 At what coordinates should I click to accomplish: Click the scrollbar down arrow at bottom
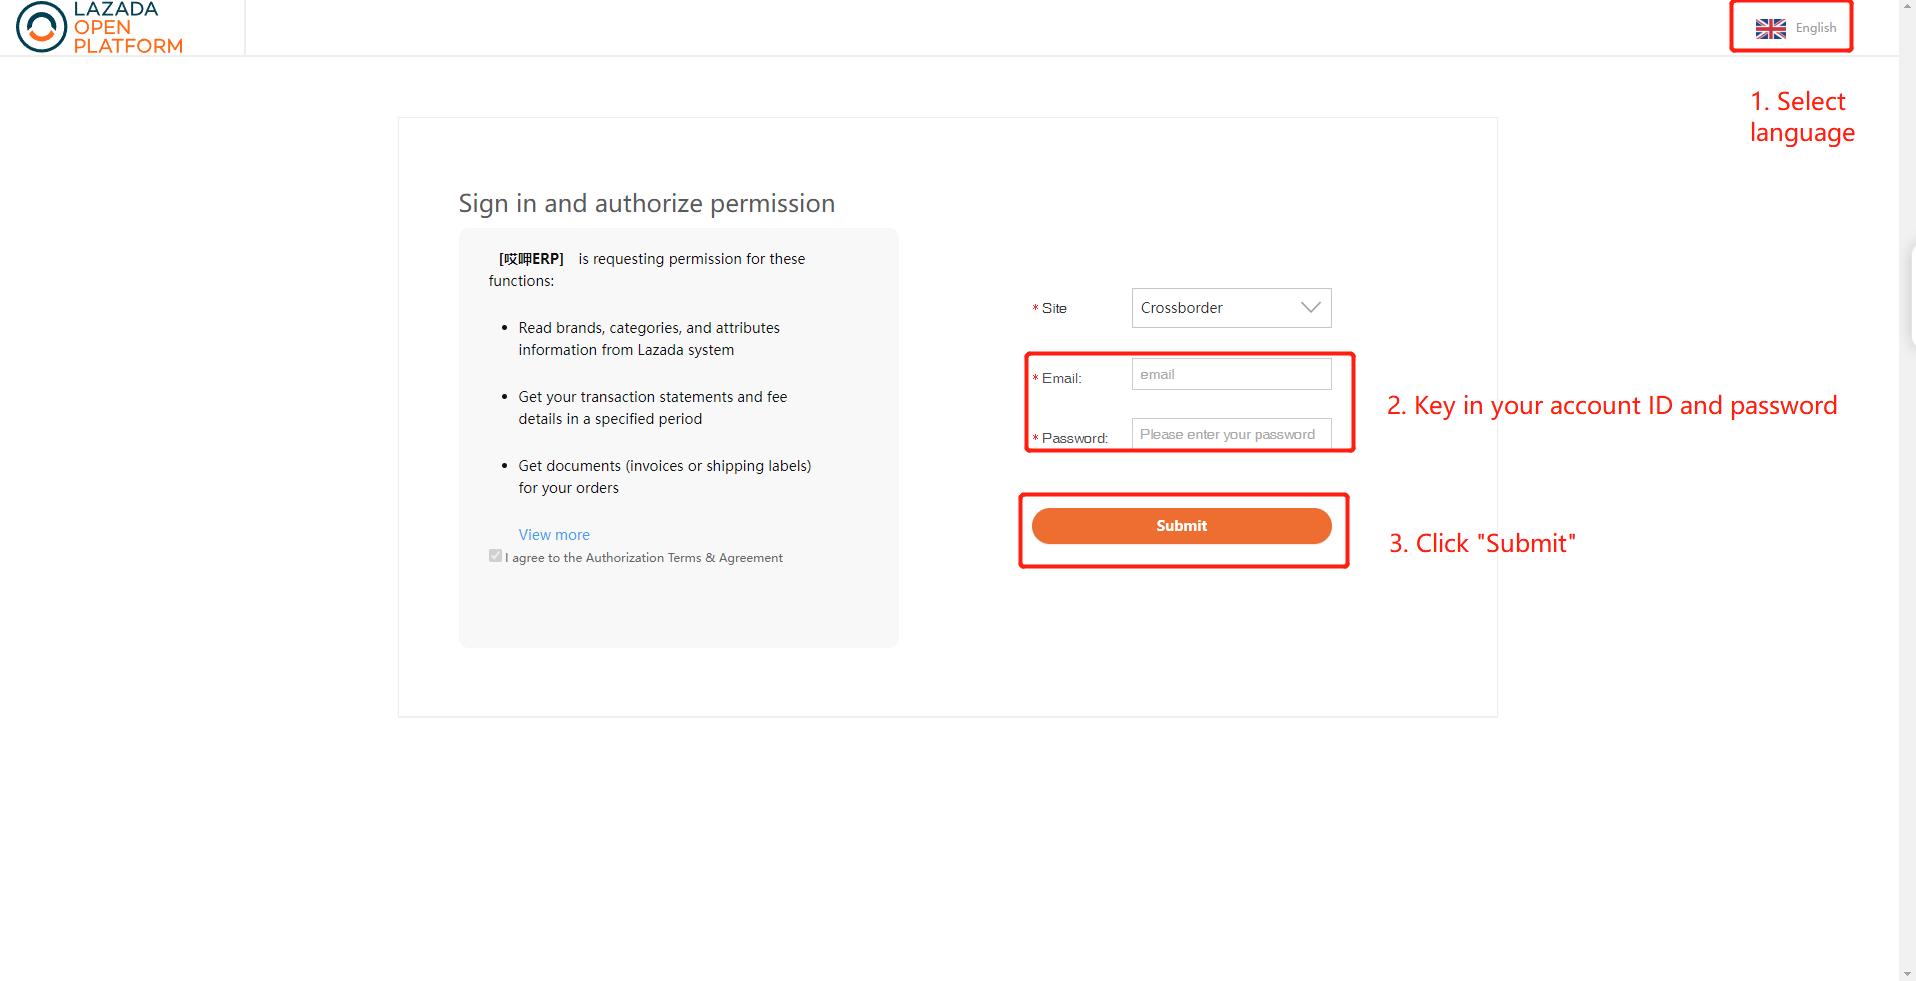click(1907, 973)
